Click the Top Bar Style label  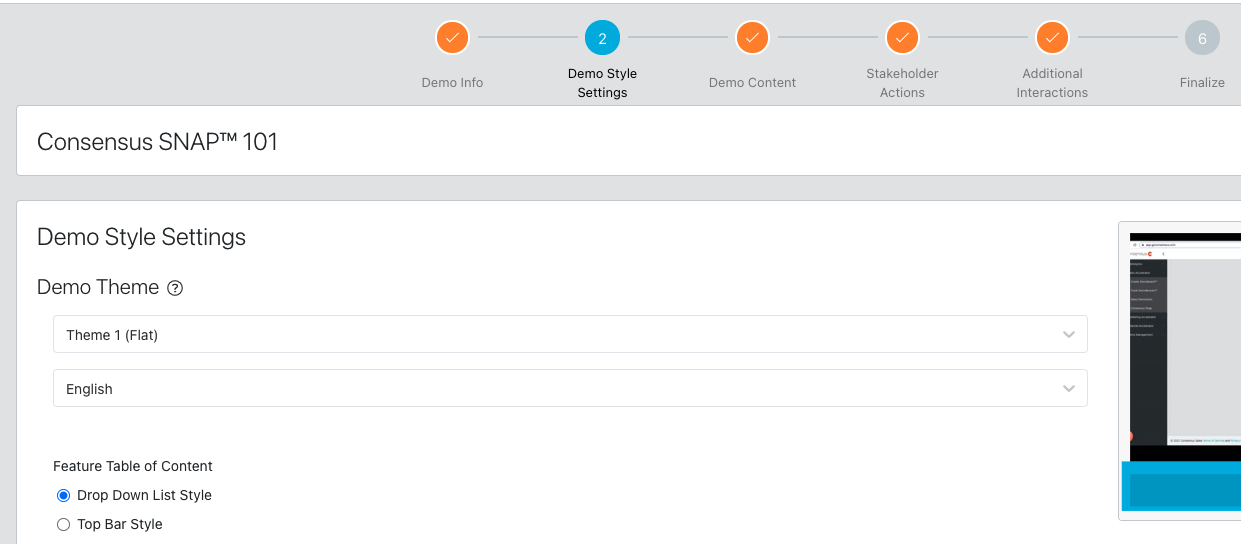[119, 524]
